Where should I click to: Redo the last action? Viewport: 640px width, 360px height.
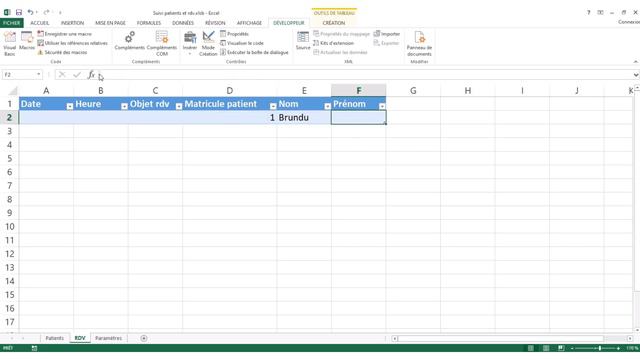coord(46,13)
